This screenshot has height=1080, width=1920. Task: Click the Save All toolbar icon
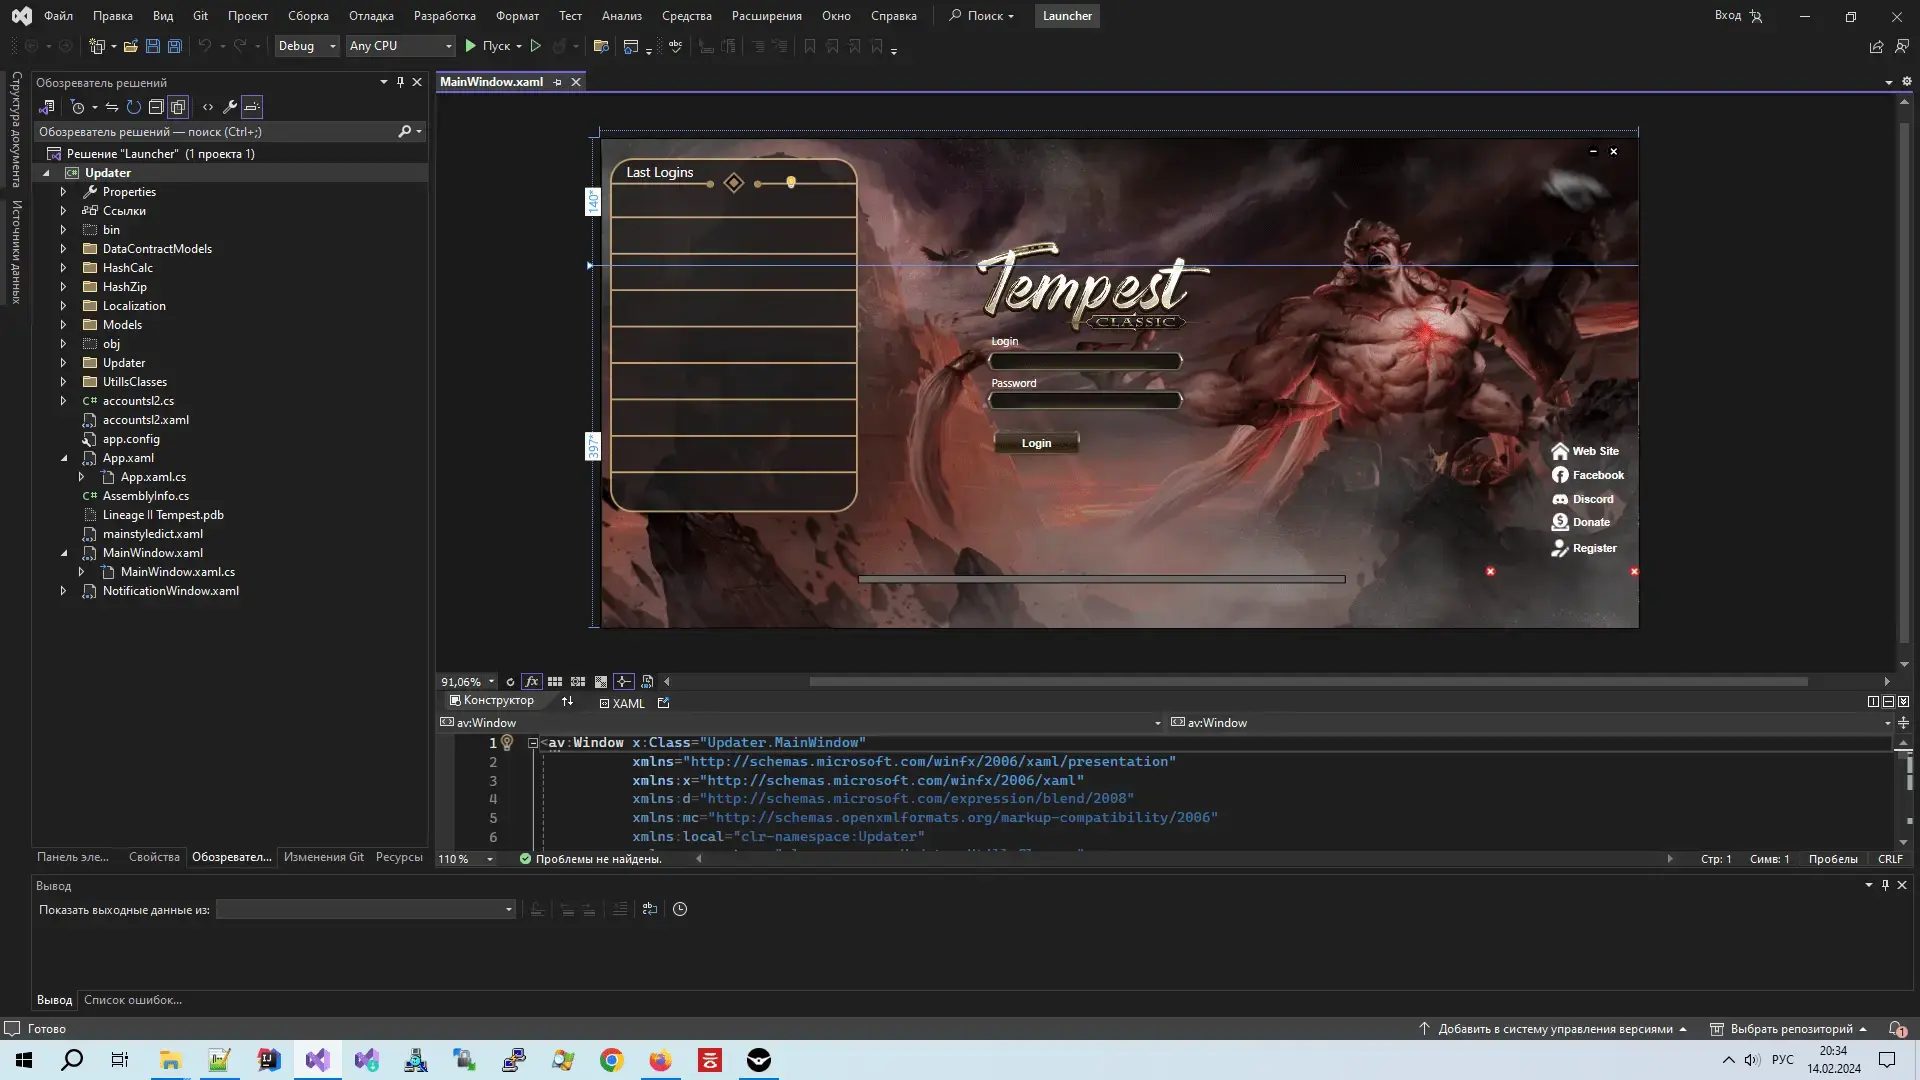click(x=175, y=46)
